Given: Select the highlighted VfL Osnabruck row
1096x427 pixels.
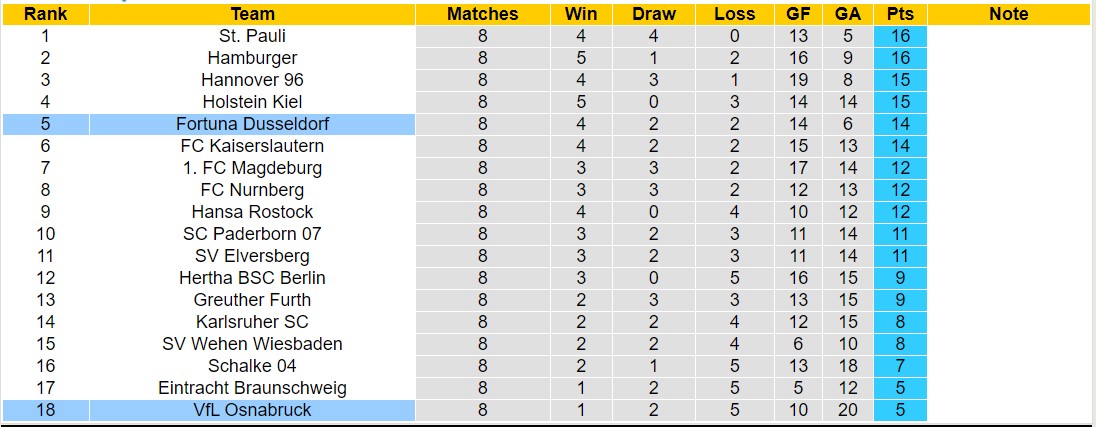Looking at the screenshot, I should pyautogui.click(x=252, y=410).
